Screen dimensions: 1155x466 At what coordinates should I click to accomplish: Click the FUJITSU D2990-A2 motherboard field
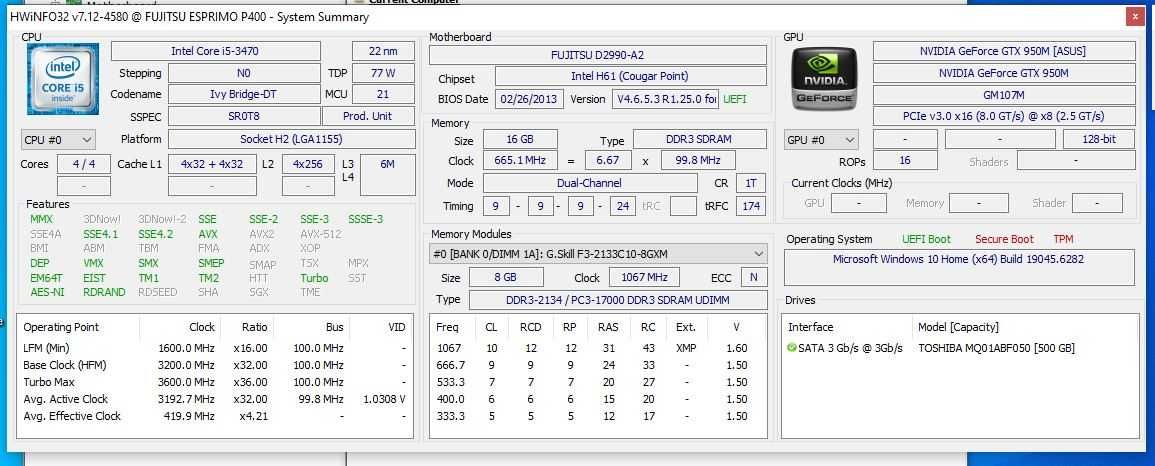coord(597,54)
